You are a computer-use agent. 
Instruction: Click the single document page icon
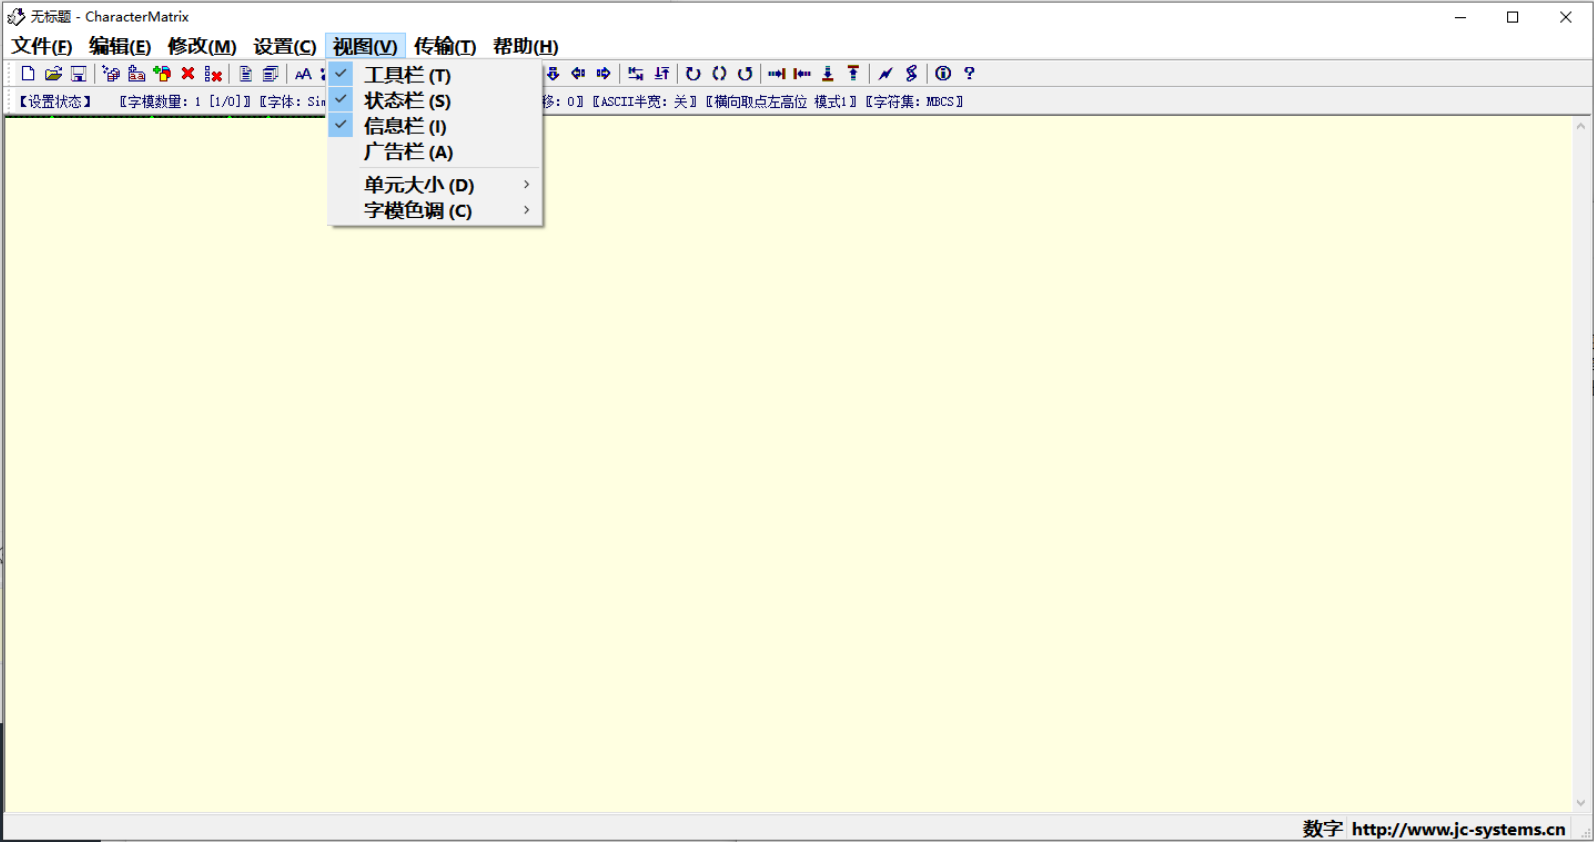[245, 74]
